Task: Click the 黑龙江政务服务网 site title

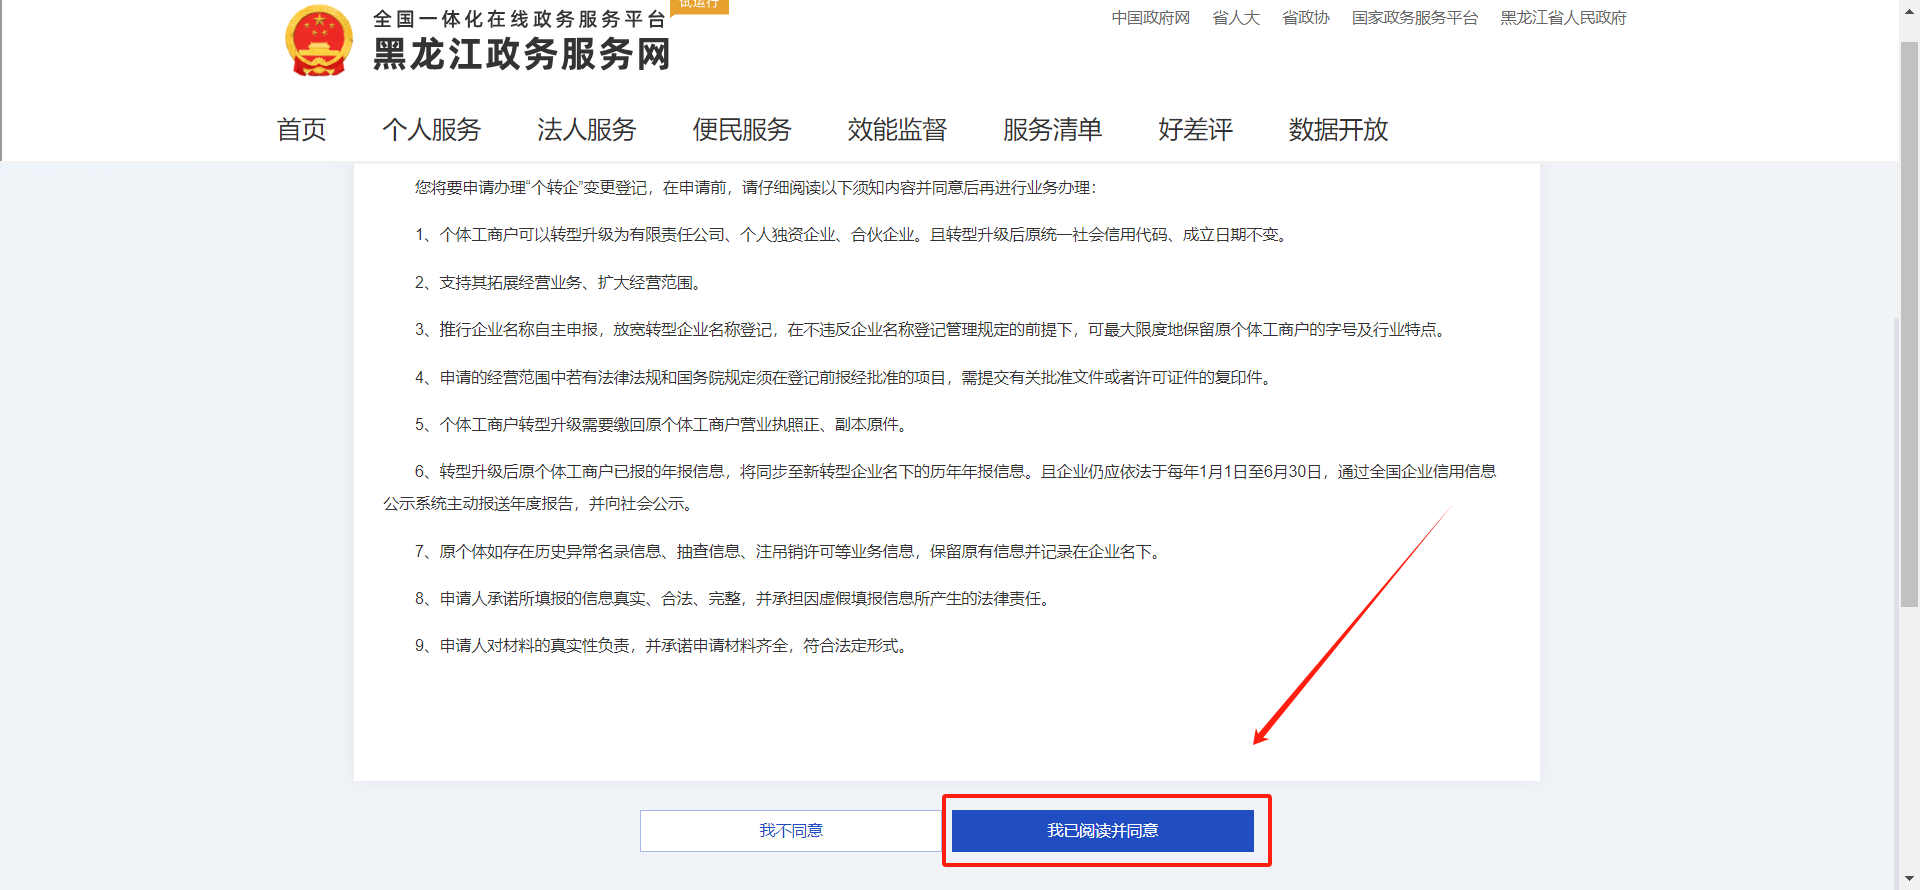Action: pyautogui.click(x=521, y=55)
